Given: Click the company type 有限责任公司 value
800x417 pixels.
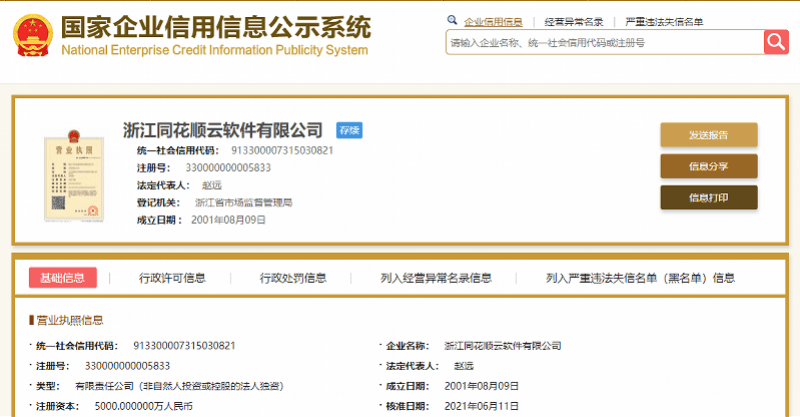Looking at the screenshot, I should click(x=180, y=386).
